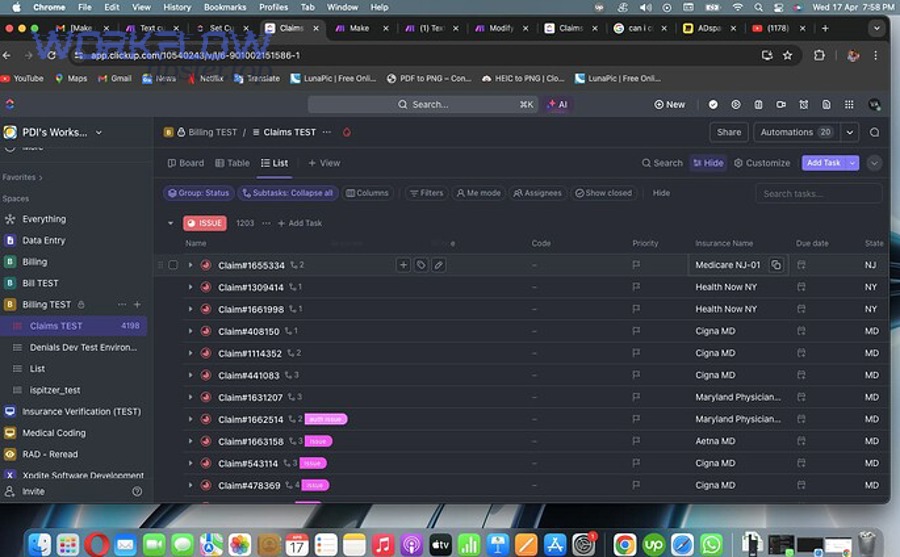Switch to Board view tab

pyautogui.click(x=185, y=163)
